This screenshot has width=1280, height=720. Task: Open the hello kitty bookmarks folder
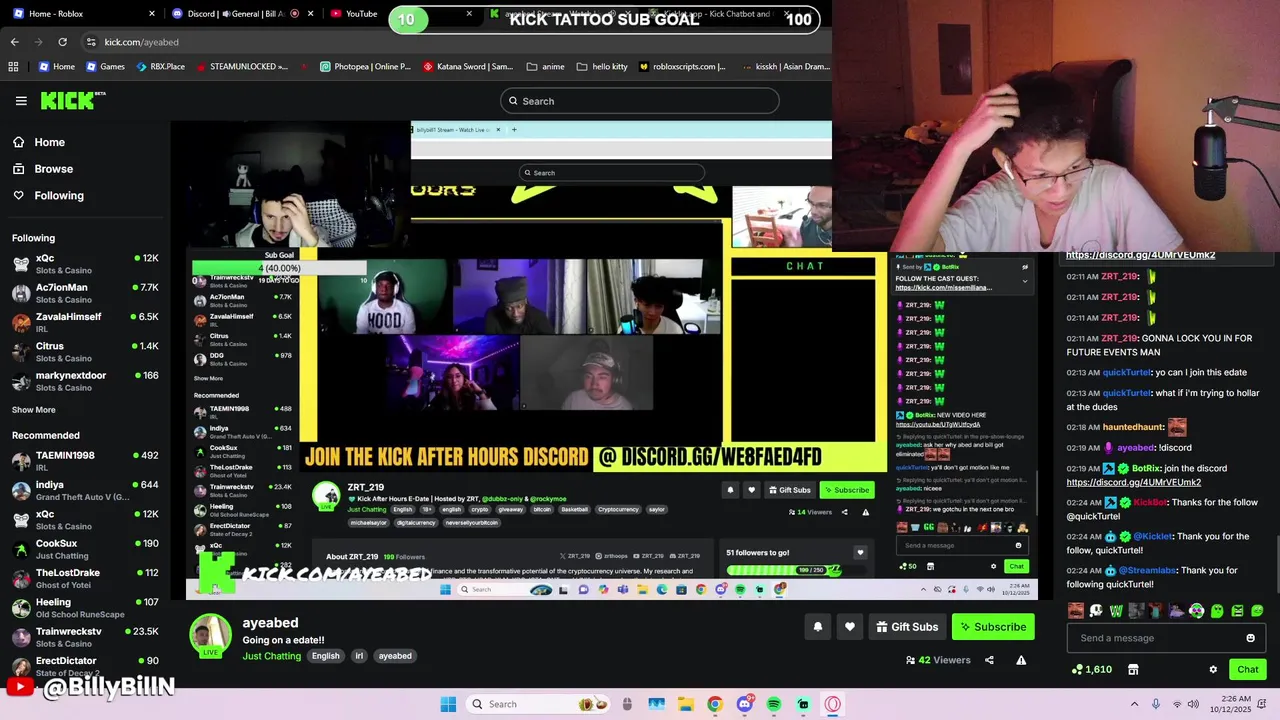(x=602, y=67)
